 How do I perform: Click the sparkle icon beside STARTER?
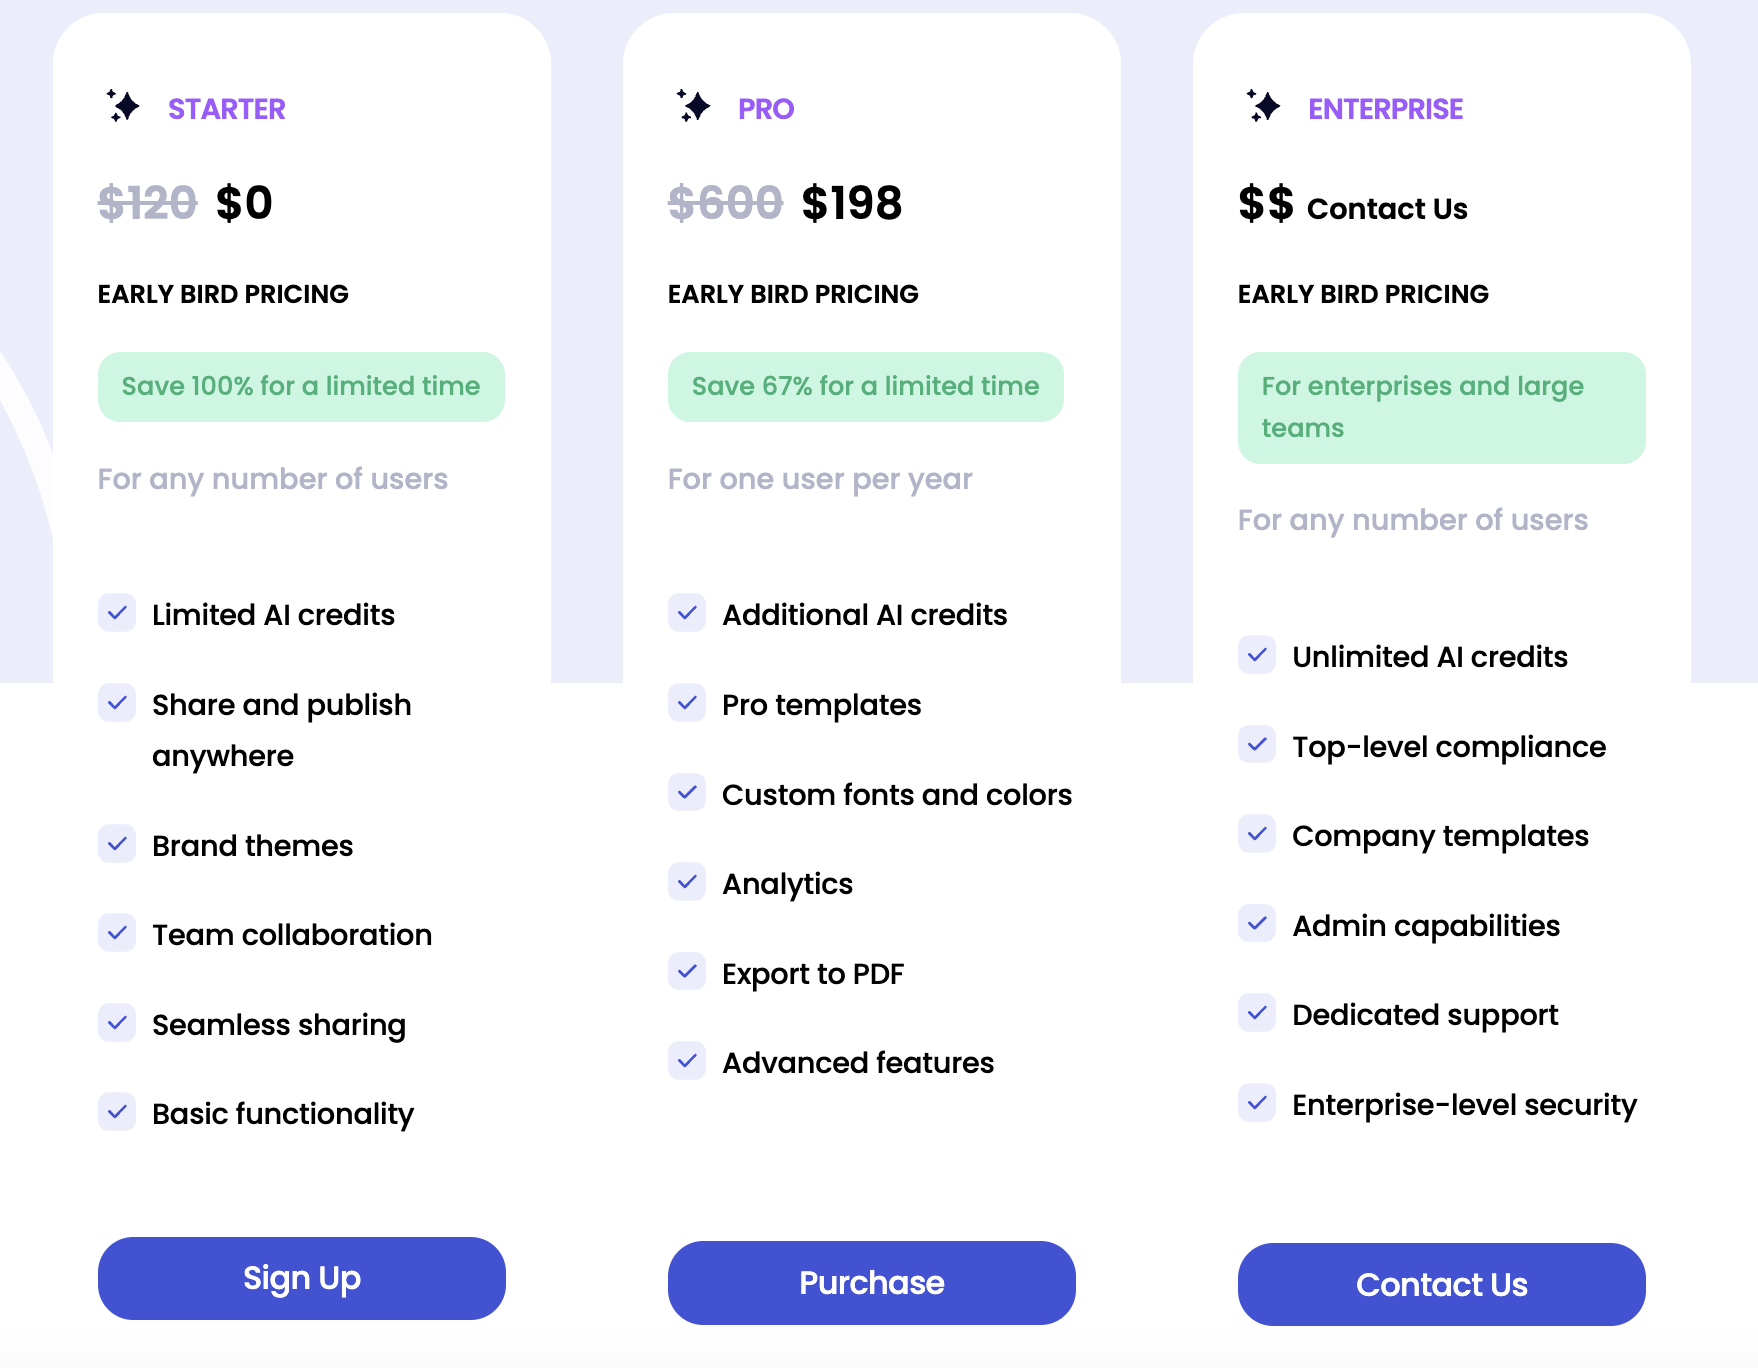(123, 106)
